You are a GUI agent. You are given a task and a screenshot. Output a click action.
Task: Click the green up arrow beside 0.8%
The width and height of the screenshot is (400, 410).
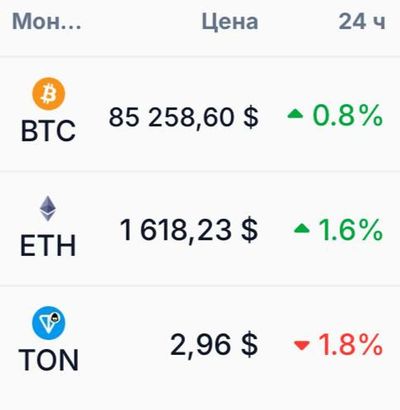[x=295, y=114]
